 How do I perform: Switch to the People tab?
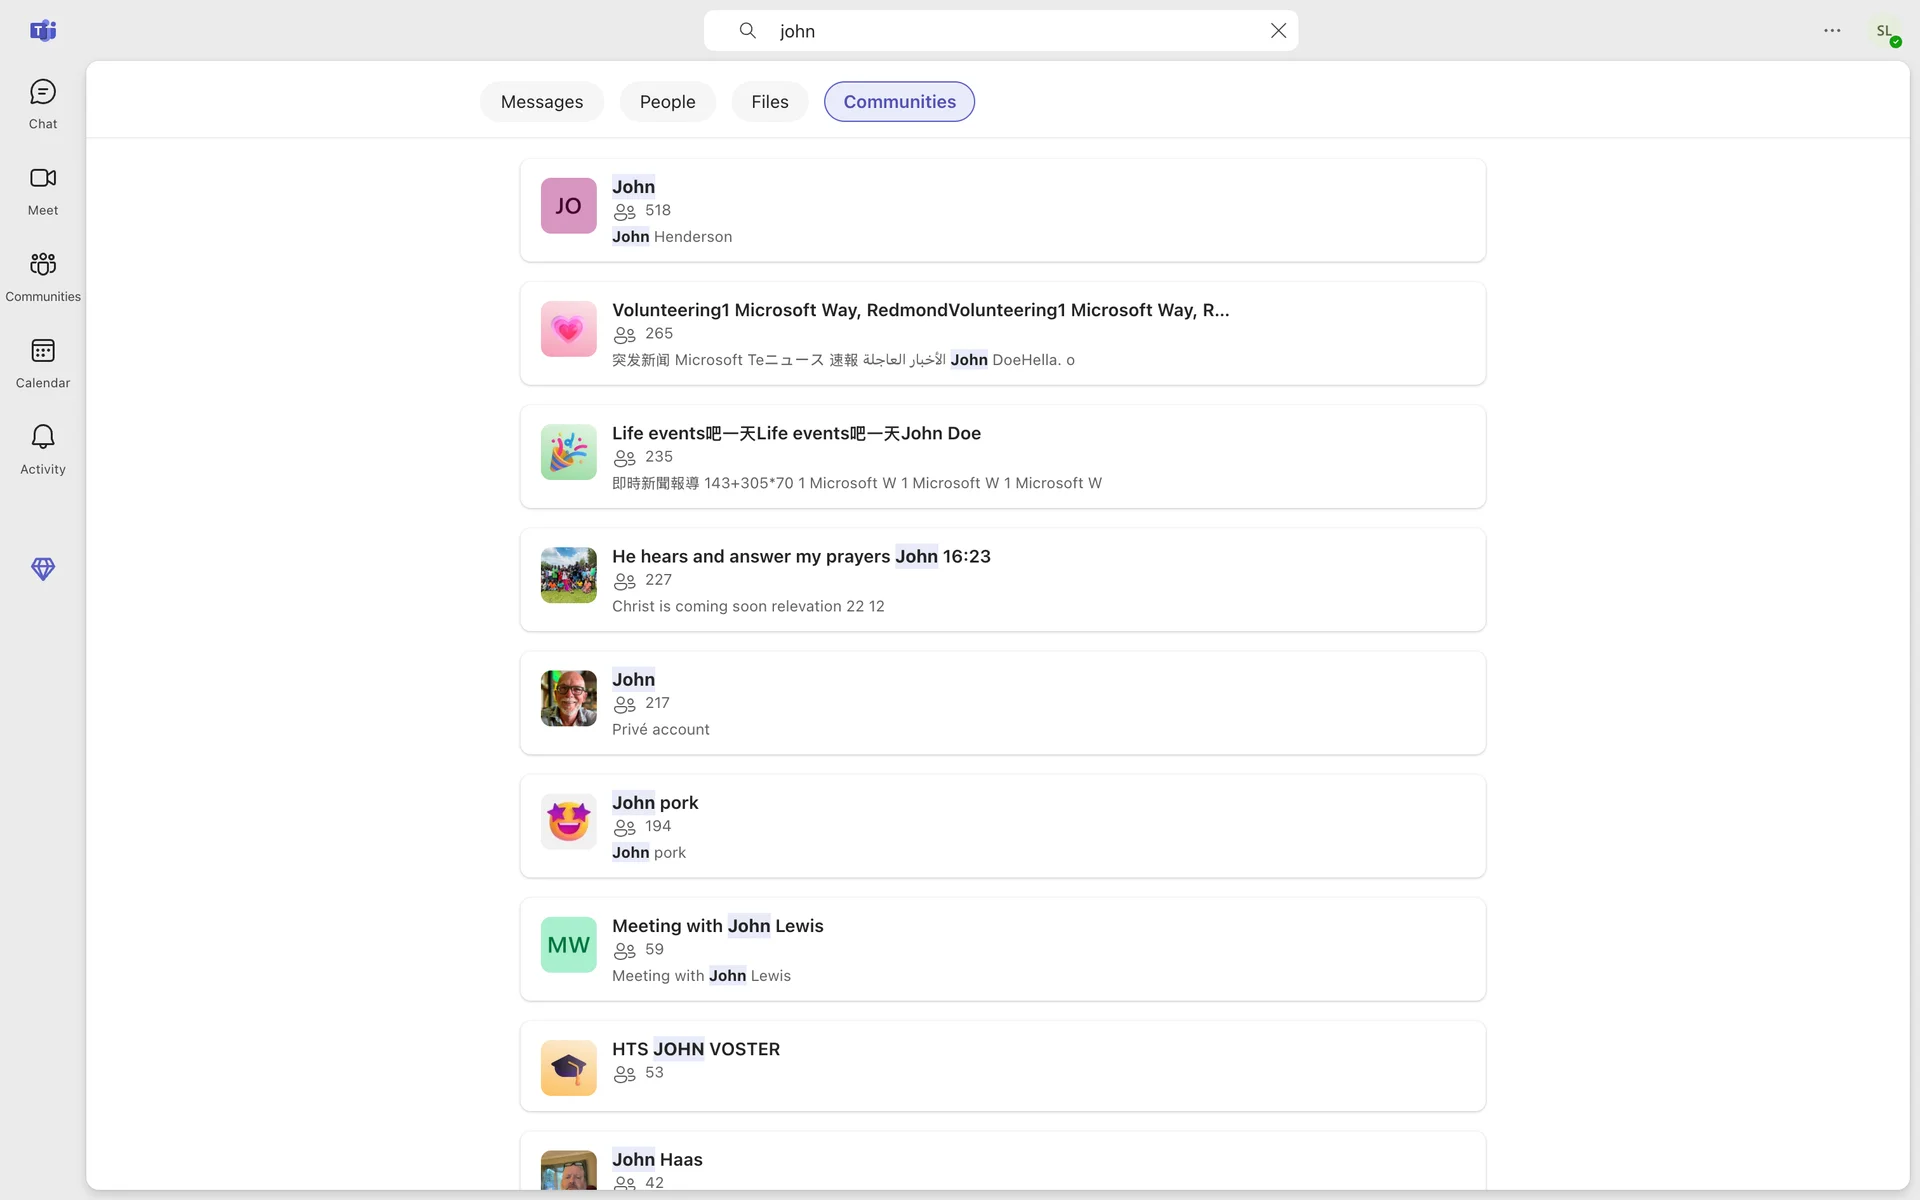667,102
